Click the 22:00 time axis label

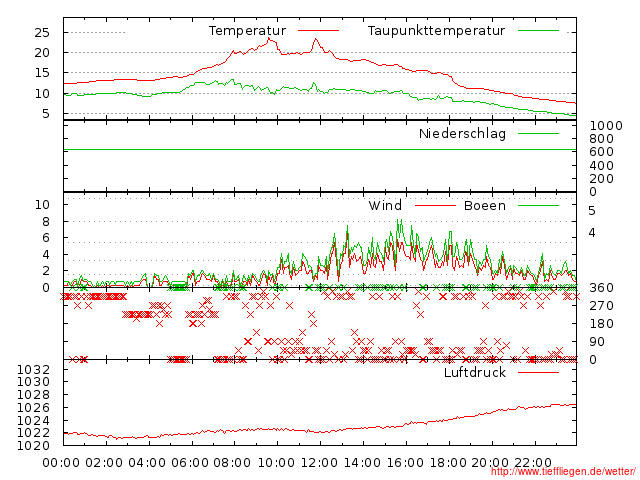pyautogui.click(x=533, y=463)
